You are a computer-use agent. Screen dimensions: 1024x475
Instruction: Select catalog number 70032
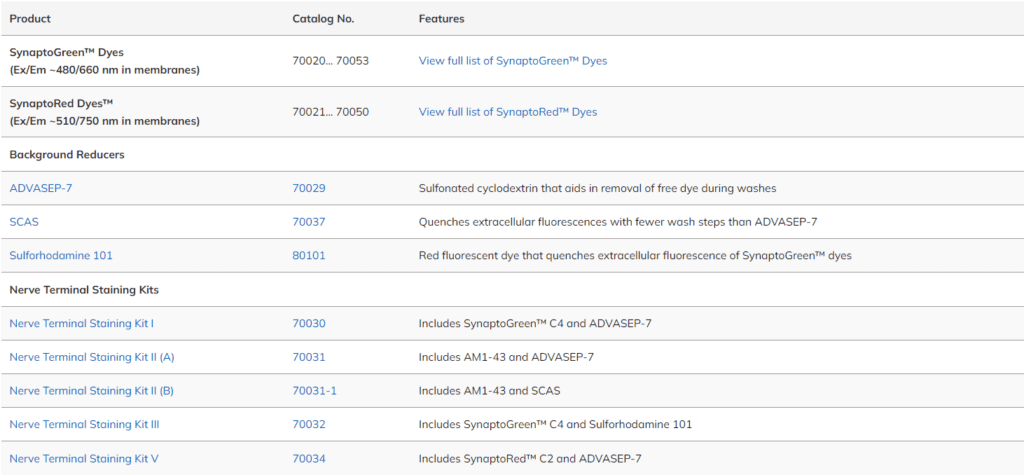[308, 425]
